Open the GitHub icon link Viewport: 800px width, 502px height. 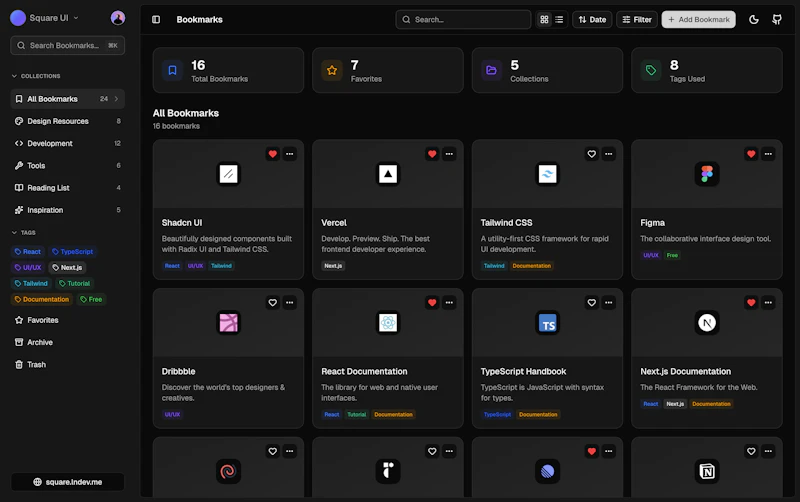tap(777, 19)
